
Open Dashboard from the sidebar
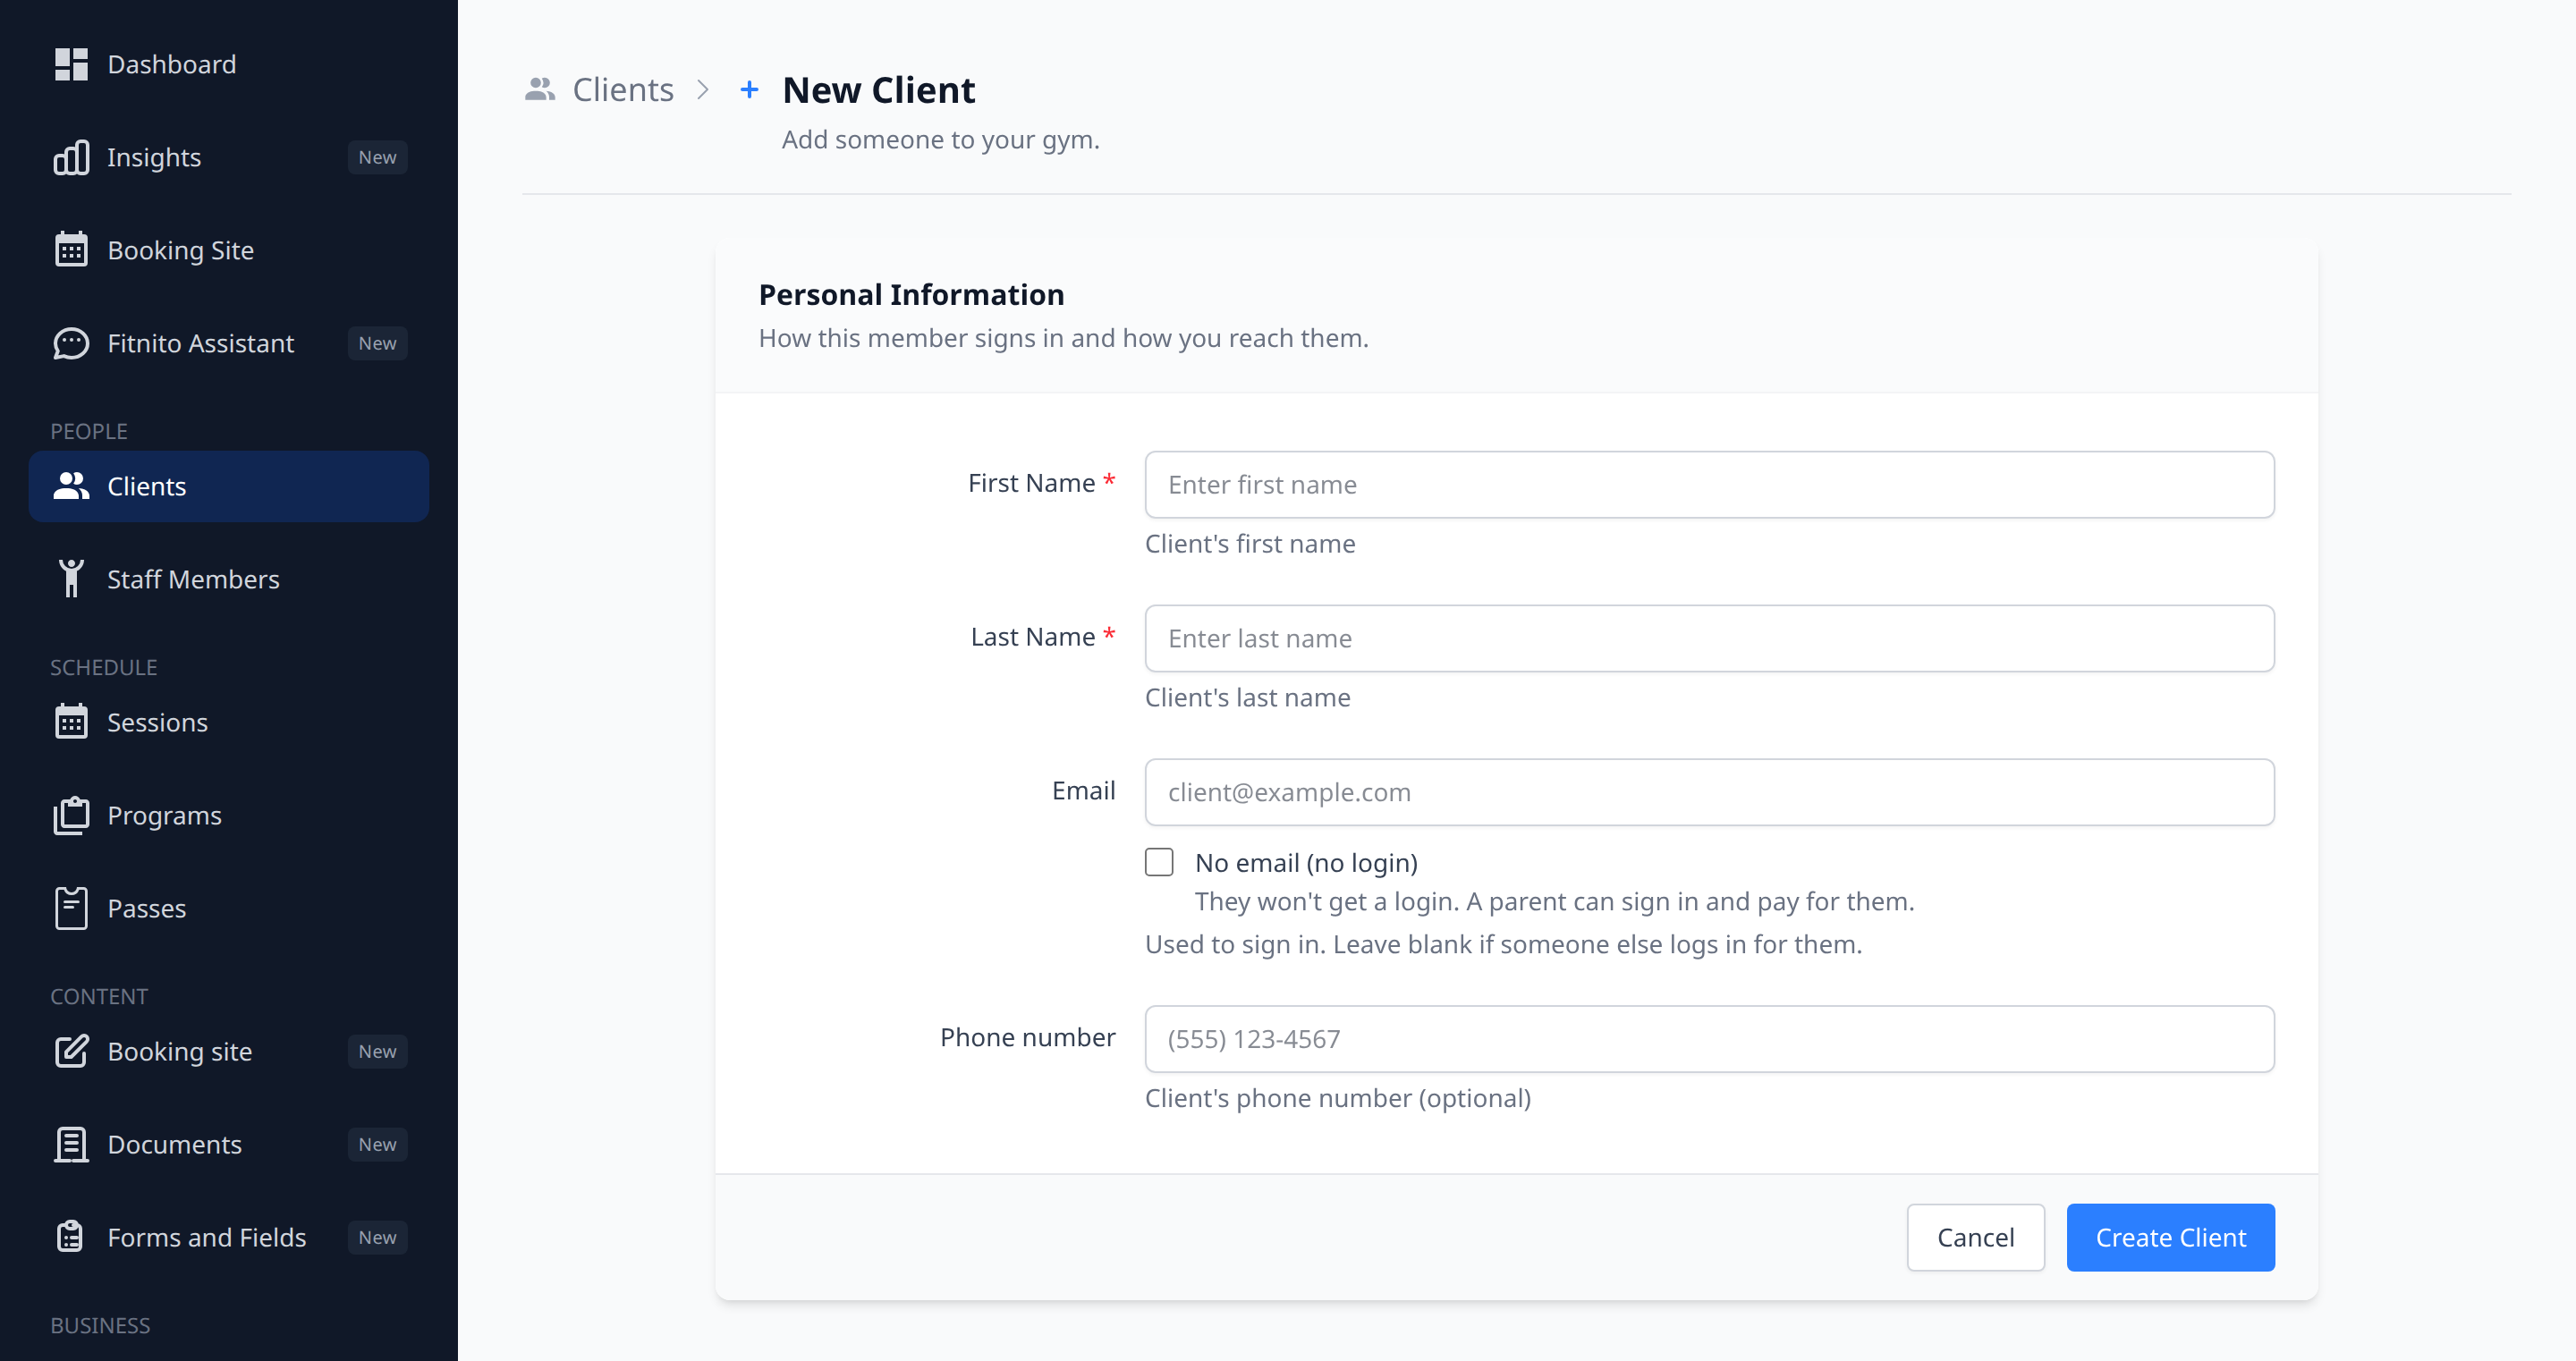pyautogui.click(x=229, y=64)
